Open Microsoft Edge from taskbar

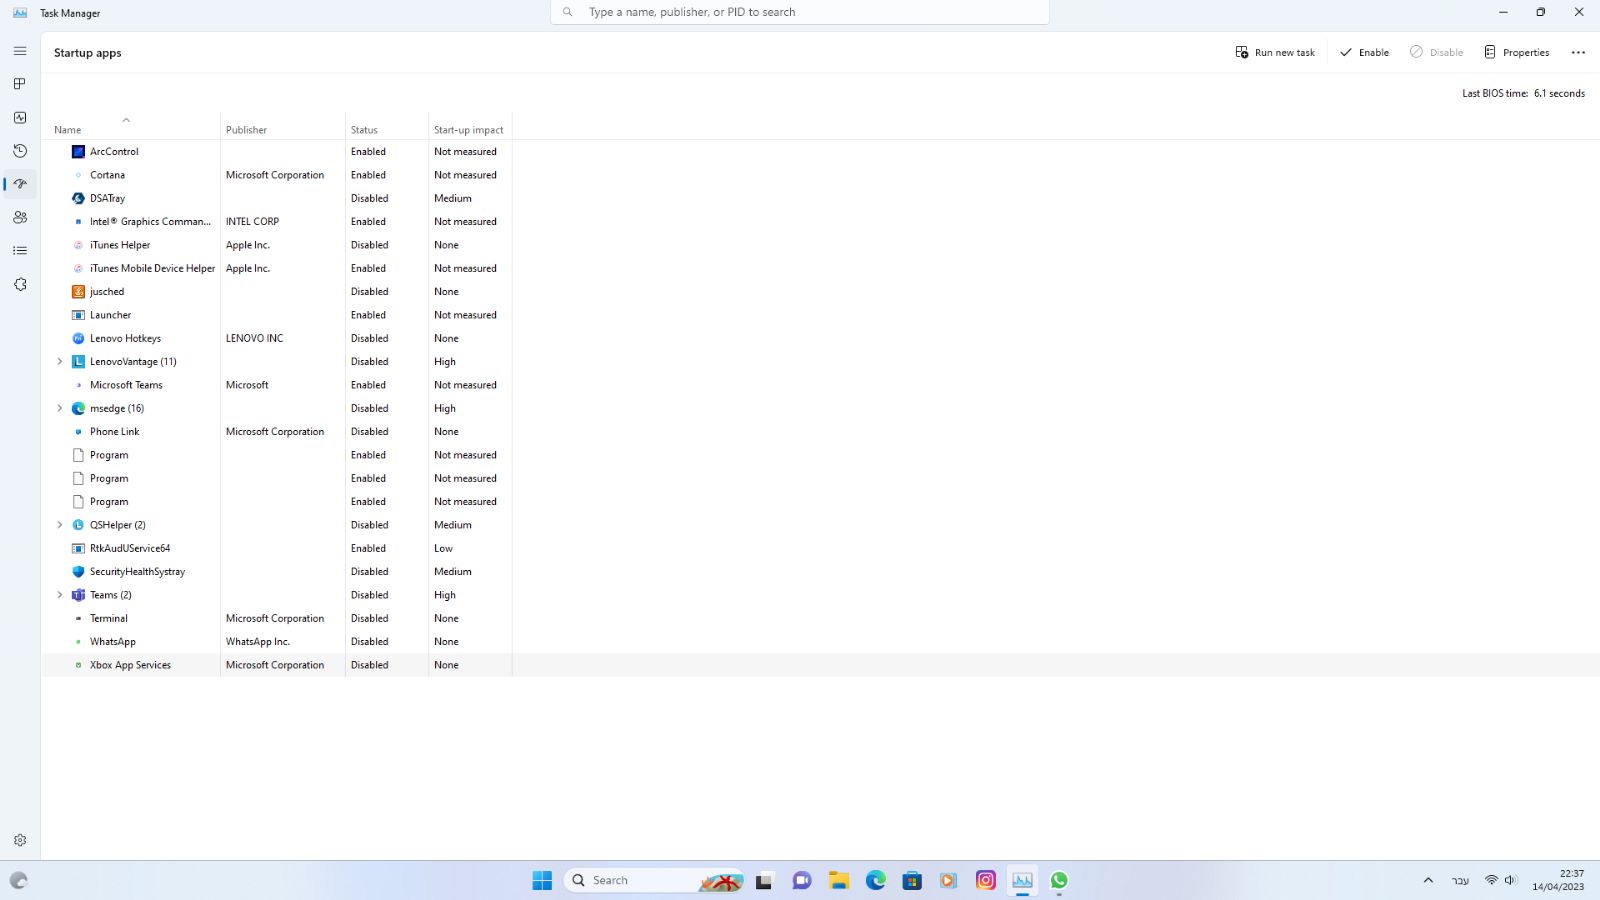[x=875, y=880]
